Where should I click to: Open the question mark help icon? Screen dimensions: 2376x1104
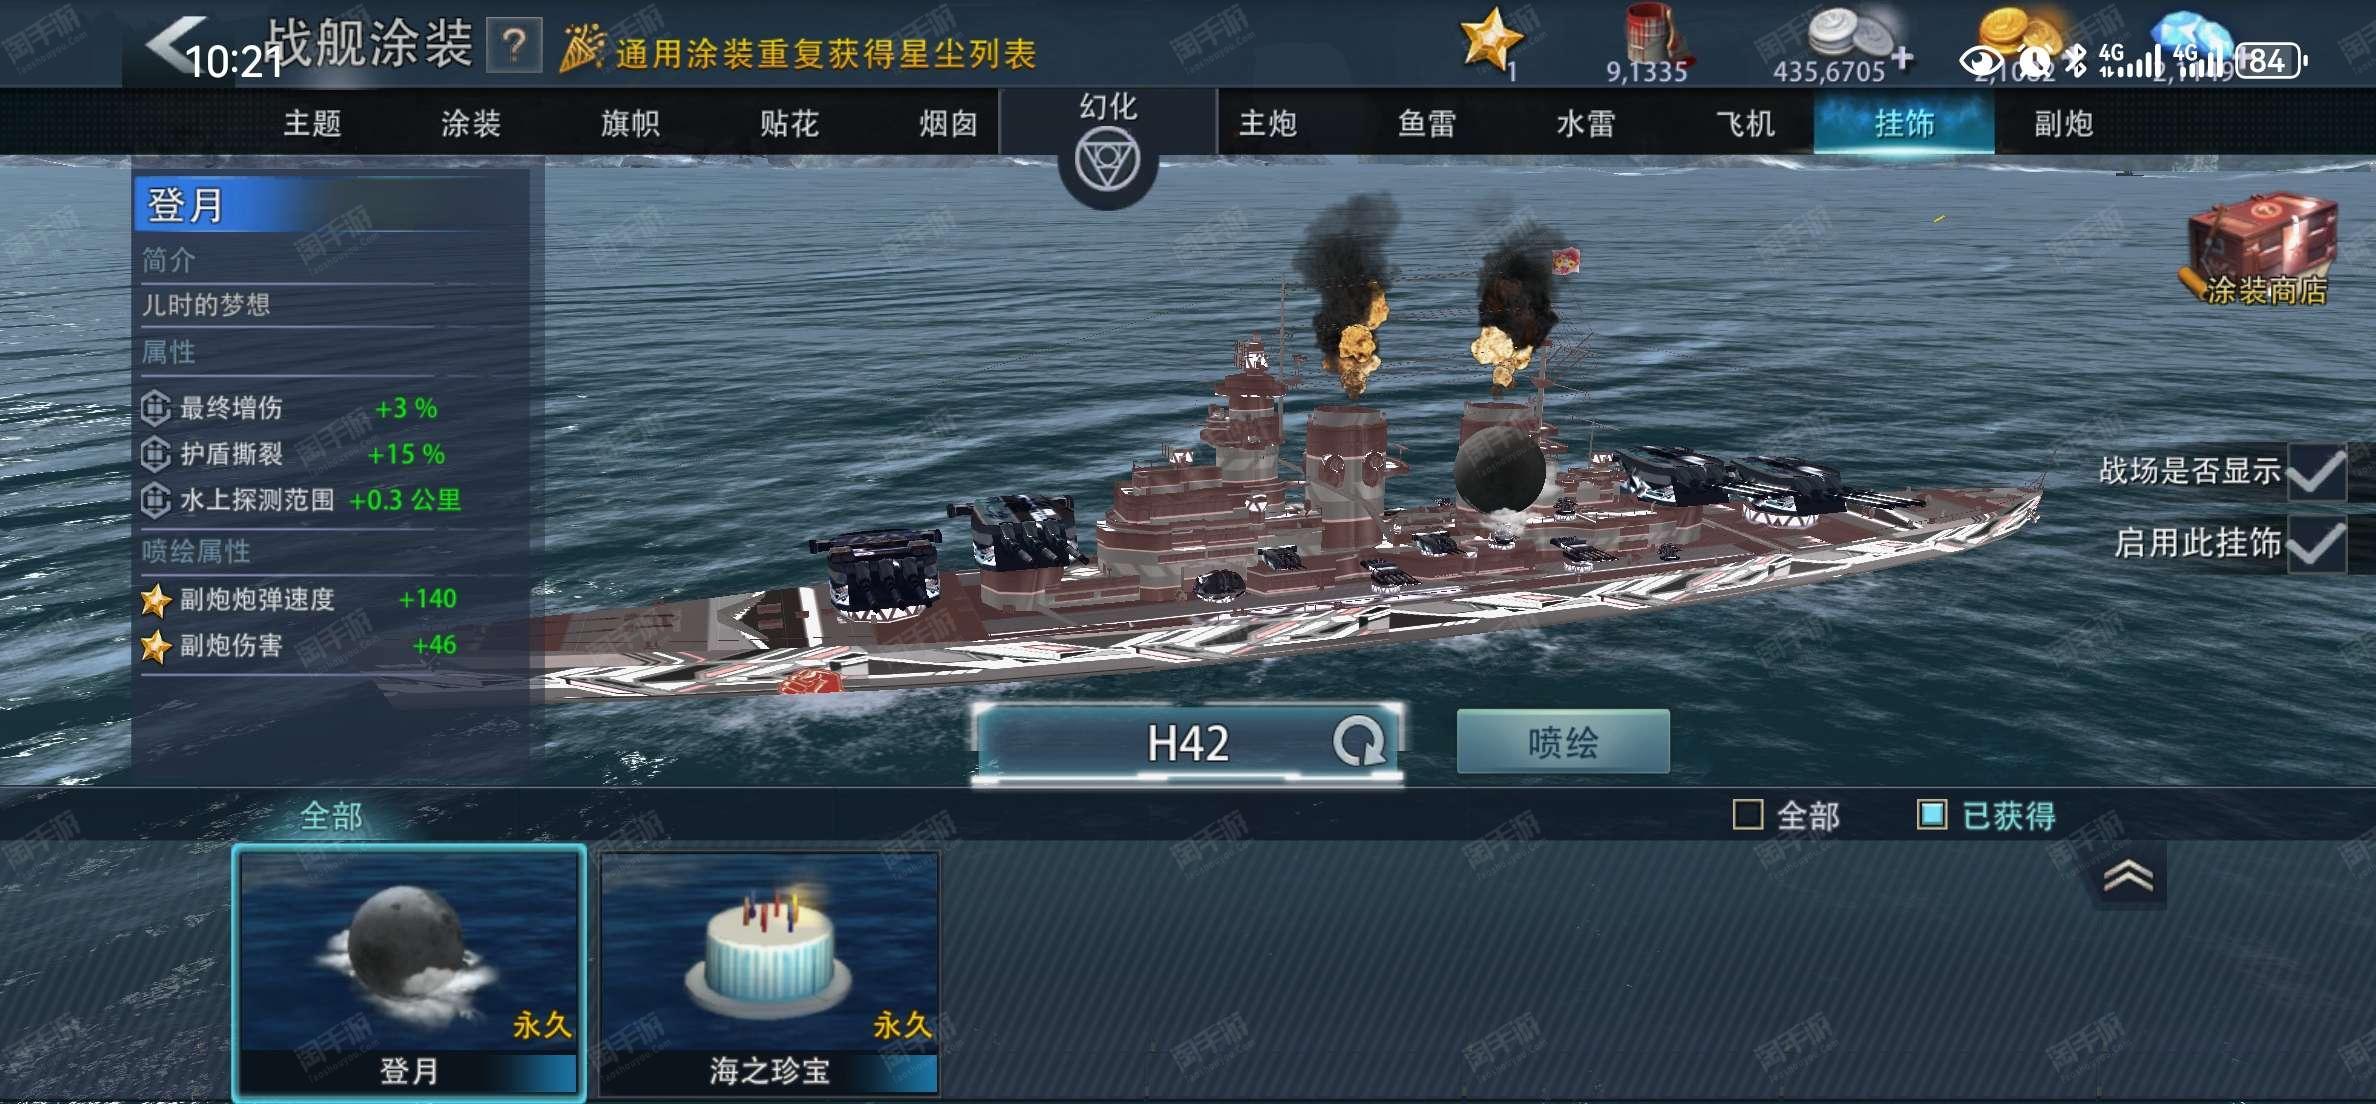(514, 45)
